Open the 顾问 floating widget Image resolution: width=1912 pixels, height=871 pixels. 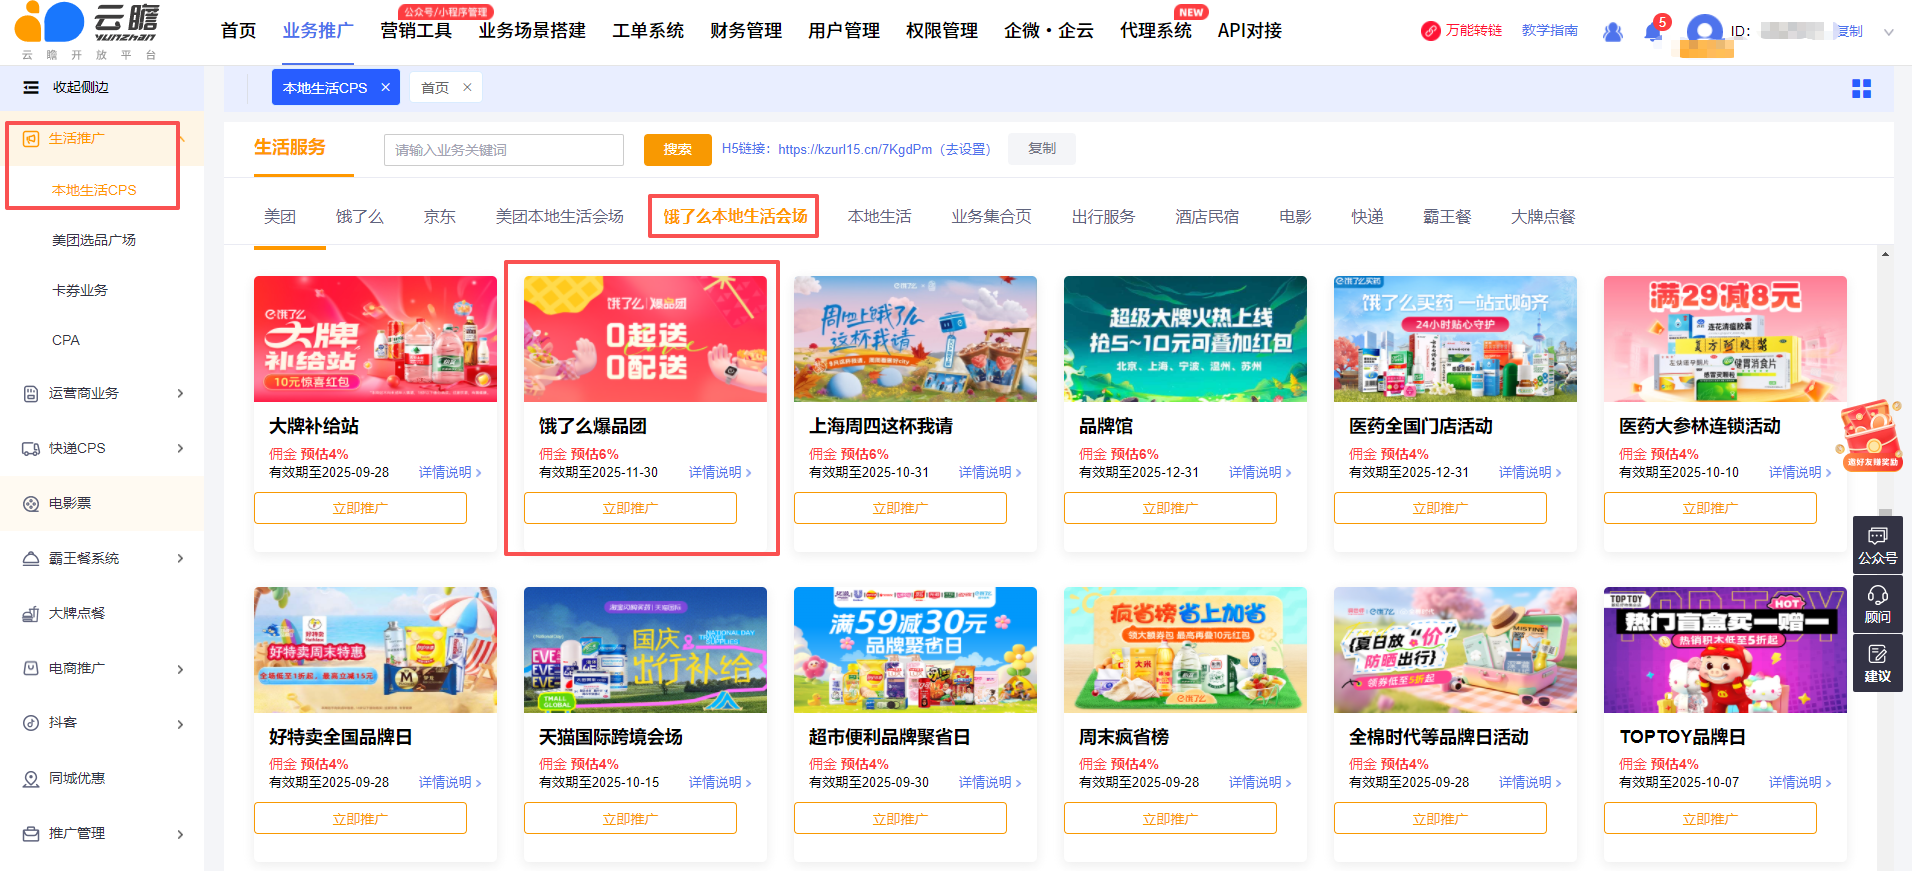click(x=1877, y=605)
